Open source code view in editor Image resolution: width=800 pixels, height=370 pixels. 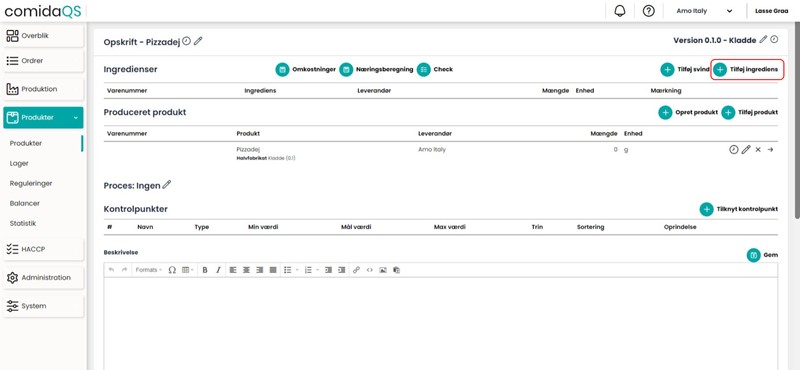369,270
